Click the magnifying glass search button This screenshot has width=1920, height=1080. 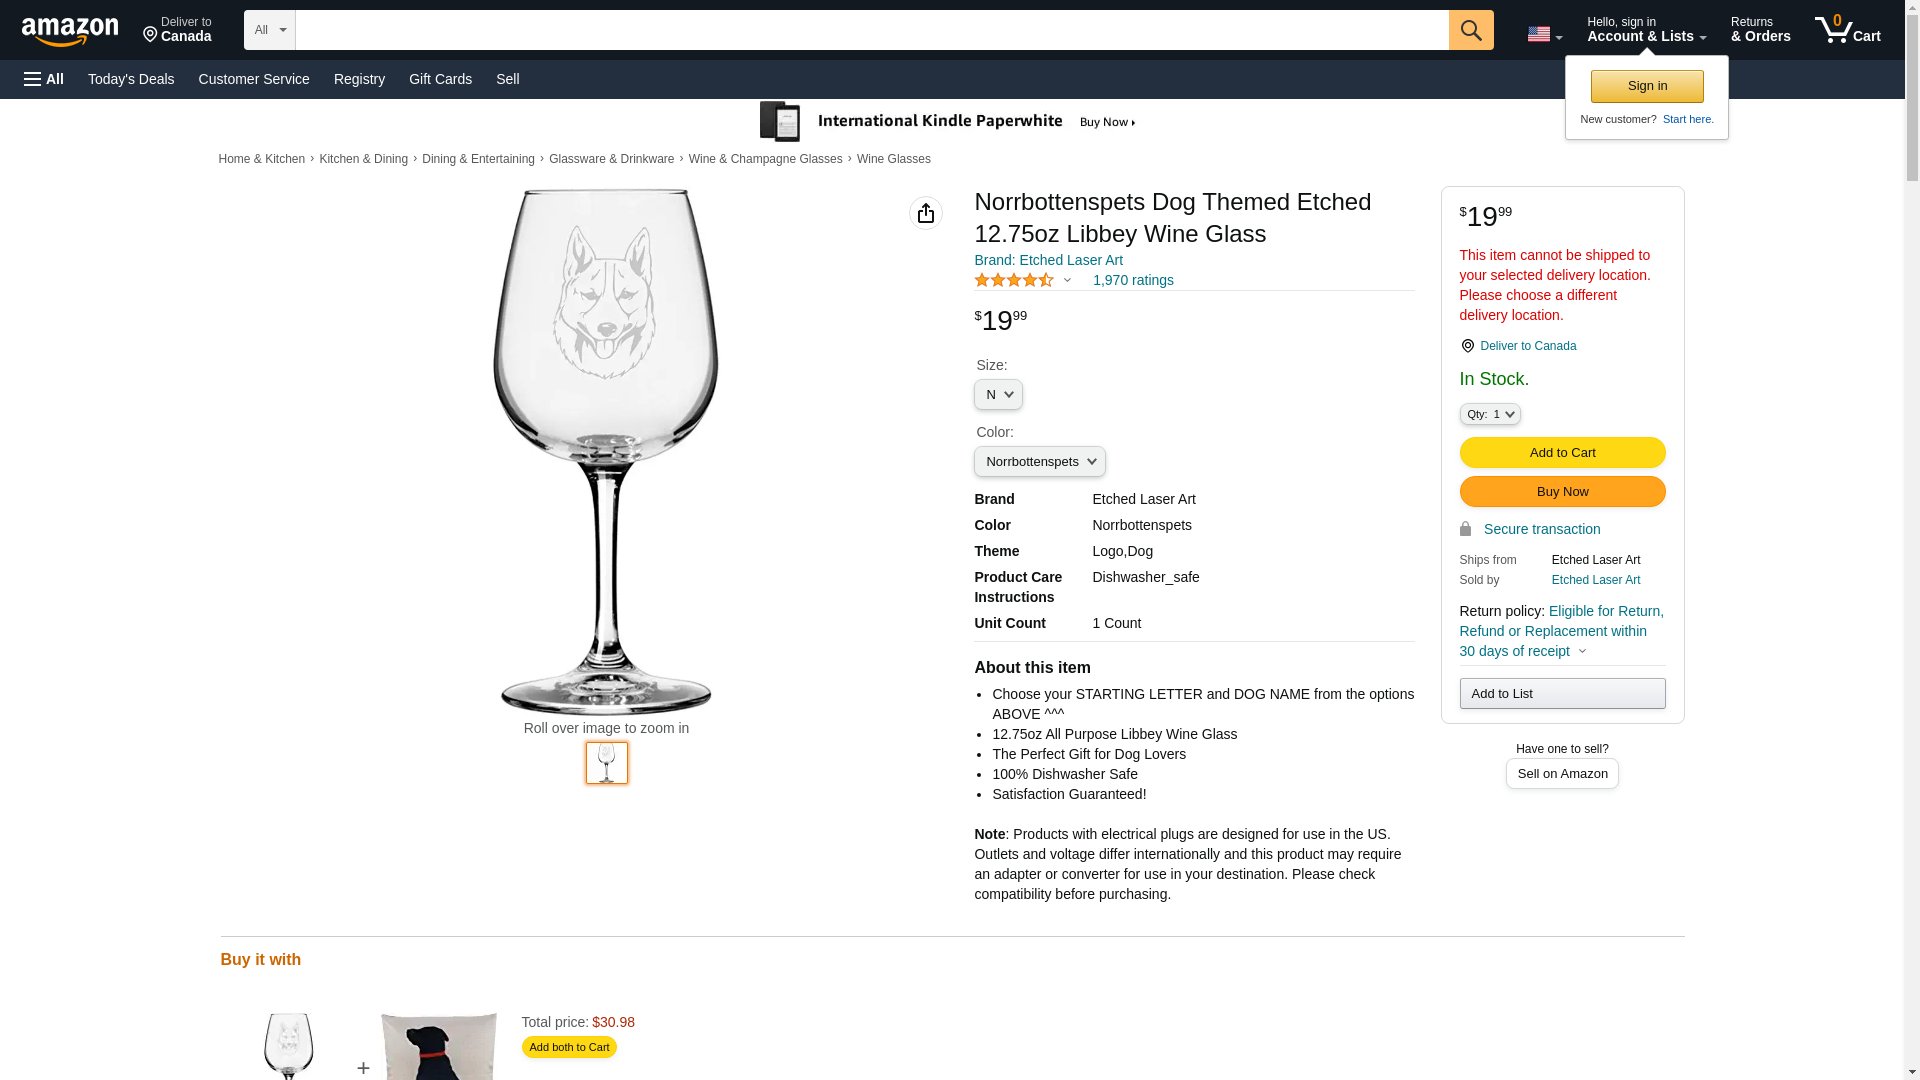pos(1471,30)
